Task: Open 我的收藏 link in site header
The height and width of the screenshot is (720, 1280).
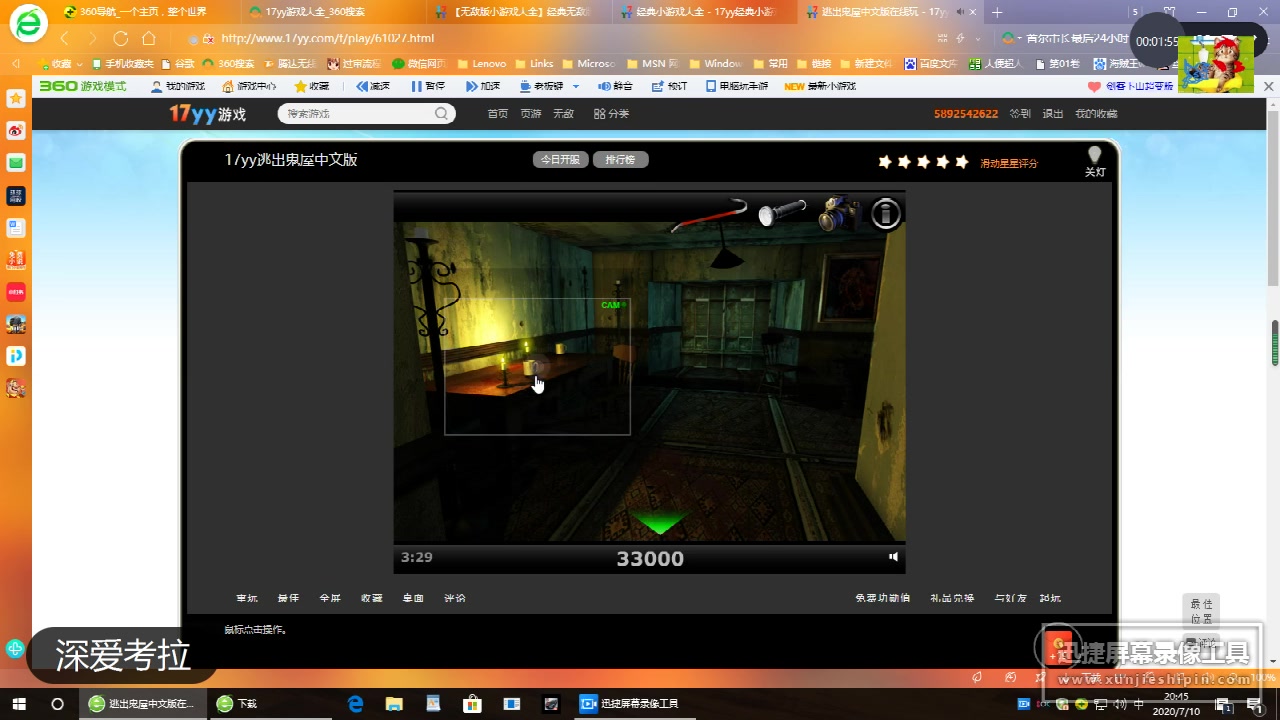Action: pos(1096,114)
